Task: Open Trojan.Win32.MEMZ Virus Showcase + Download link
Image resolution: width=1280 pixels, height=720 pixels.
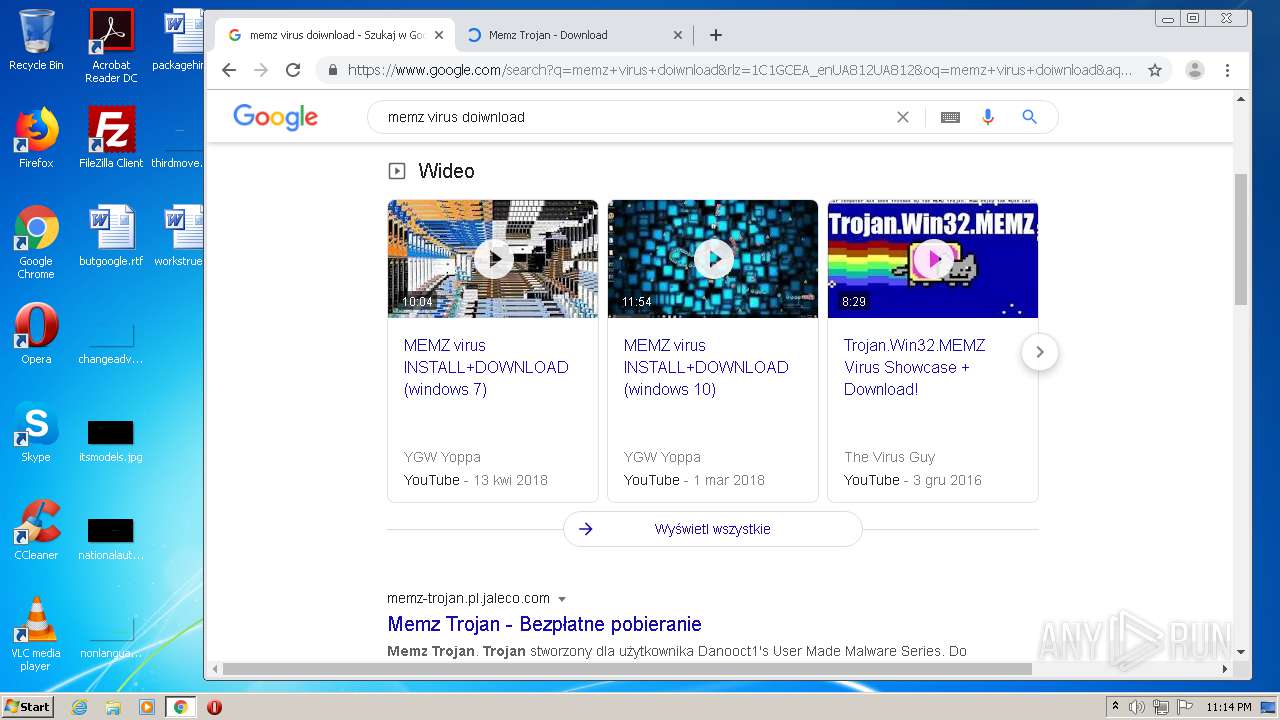Action: click(x=914, y=367)
